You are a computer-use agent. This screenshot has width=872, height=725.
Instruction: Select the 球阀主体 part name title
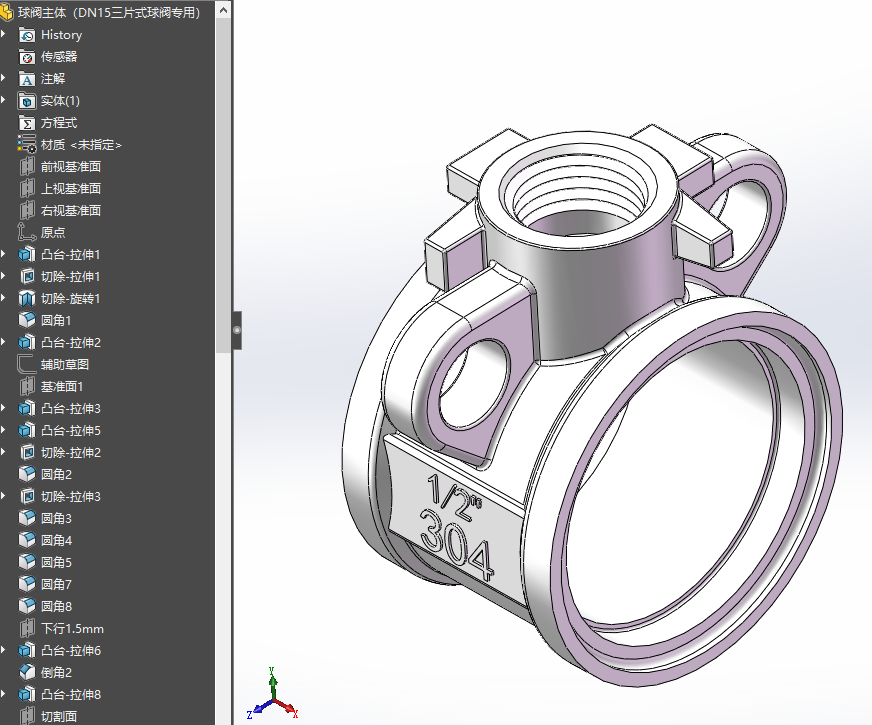[109, 12]
